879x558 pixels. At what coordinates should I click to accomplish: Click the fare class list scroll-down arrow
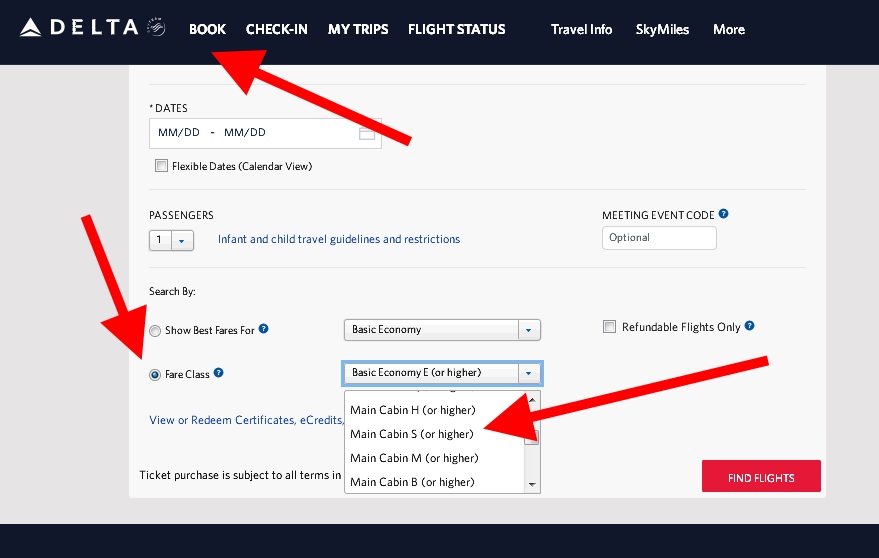click(x=532, y=484)
